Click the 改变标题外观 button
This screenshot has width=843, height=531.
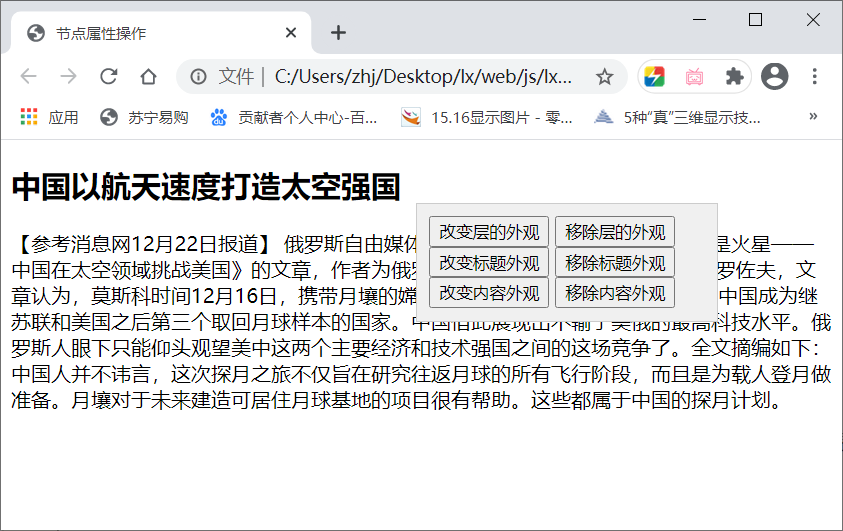pyautogui.click(x=489, y=263)
